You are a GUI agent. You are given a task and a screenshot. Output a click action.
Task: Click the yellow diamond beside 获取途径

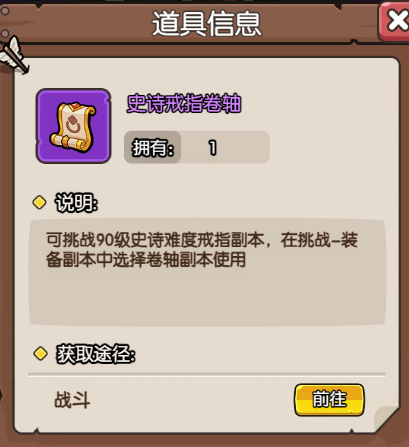41,353
